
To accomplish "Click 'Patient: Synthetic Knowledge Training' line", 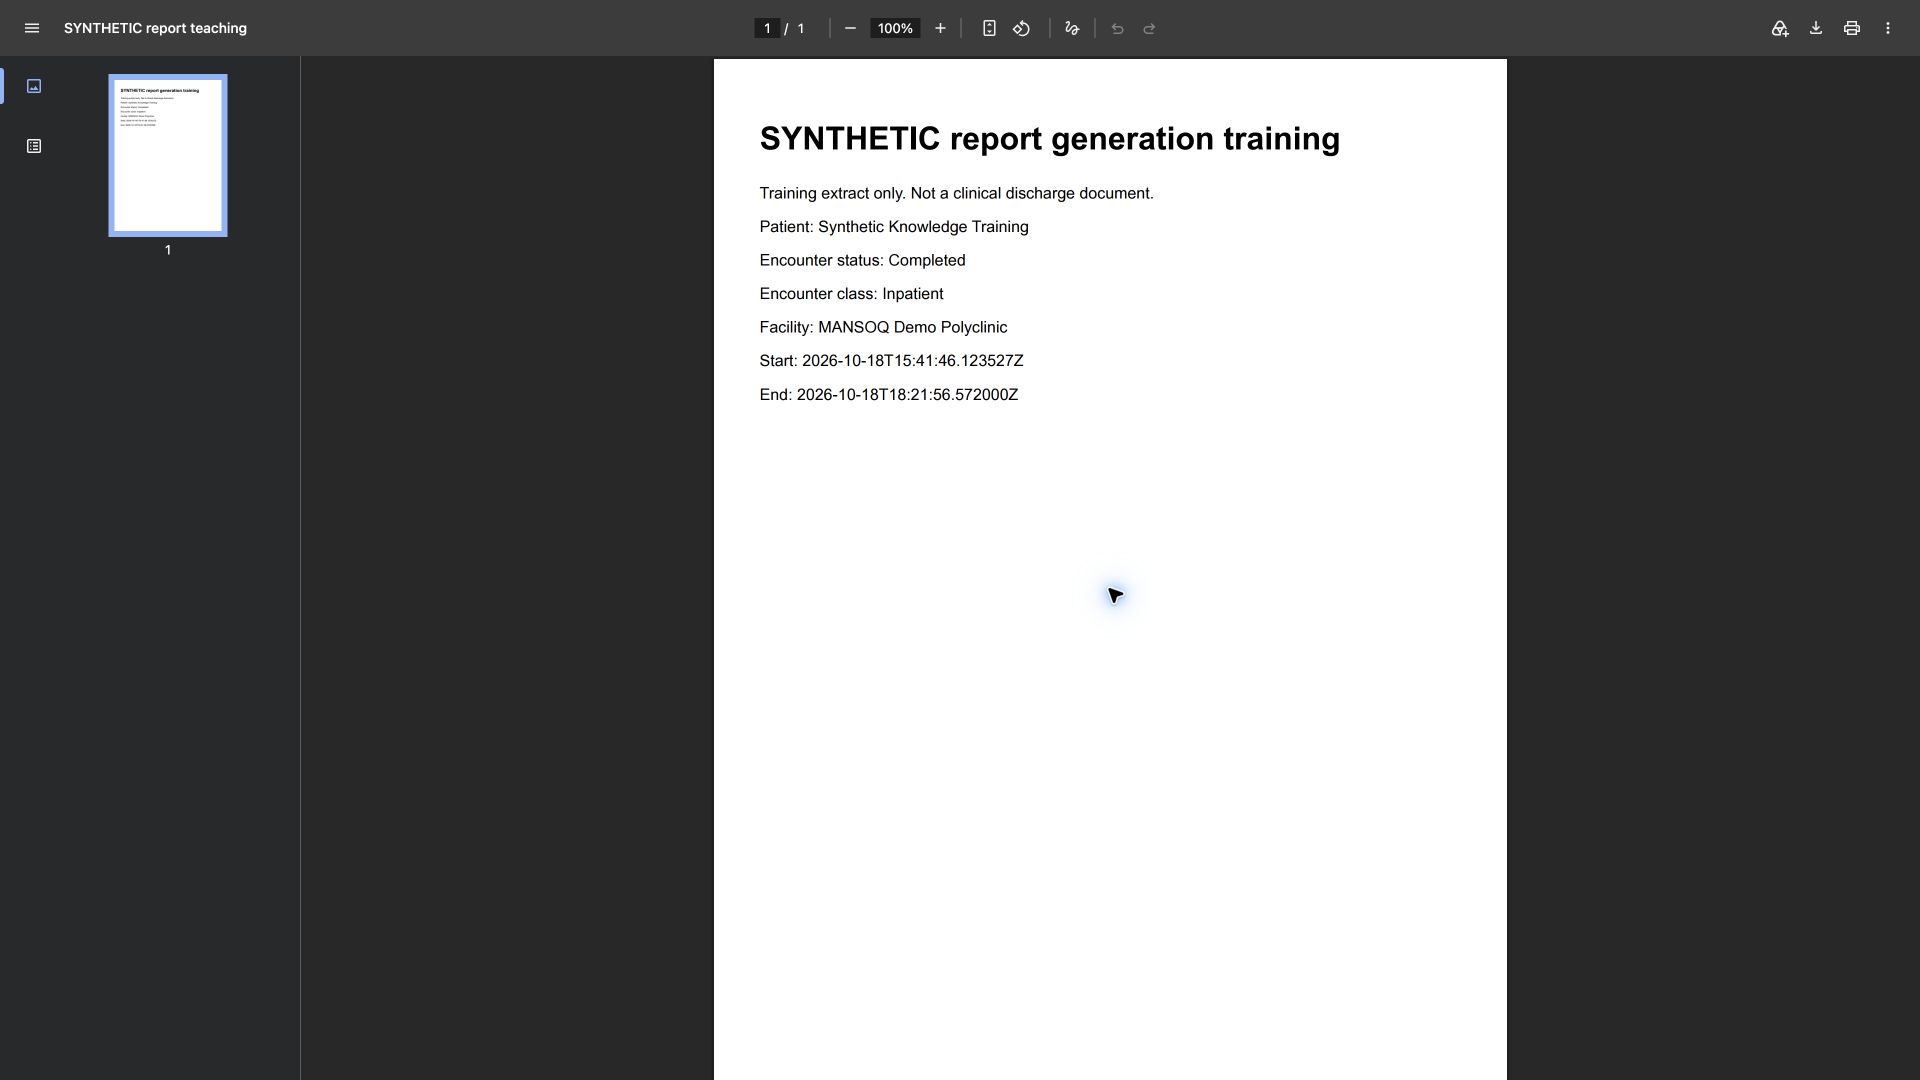I will pos(894,227).
